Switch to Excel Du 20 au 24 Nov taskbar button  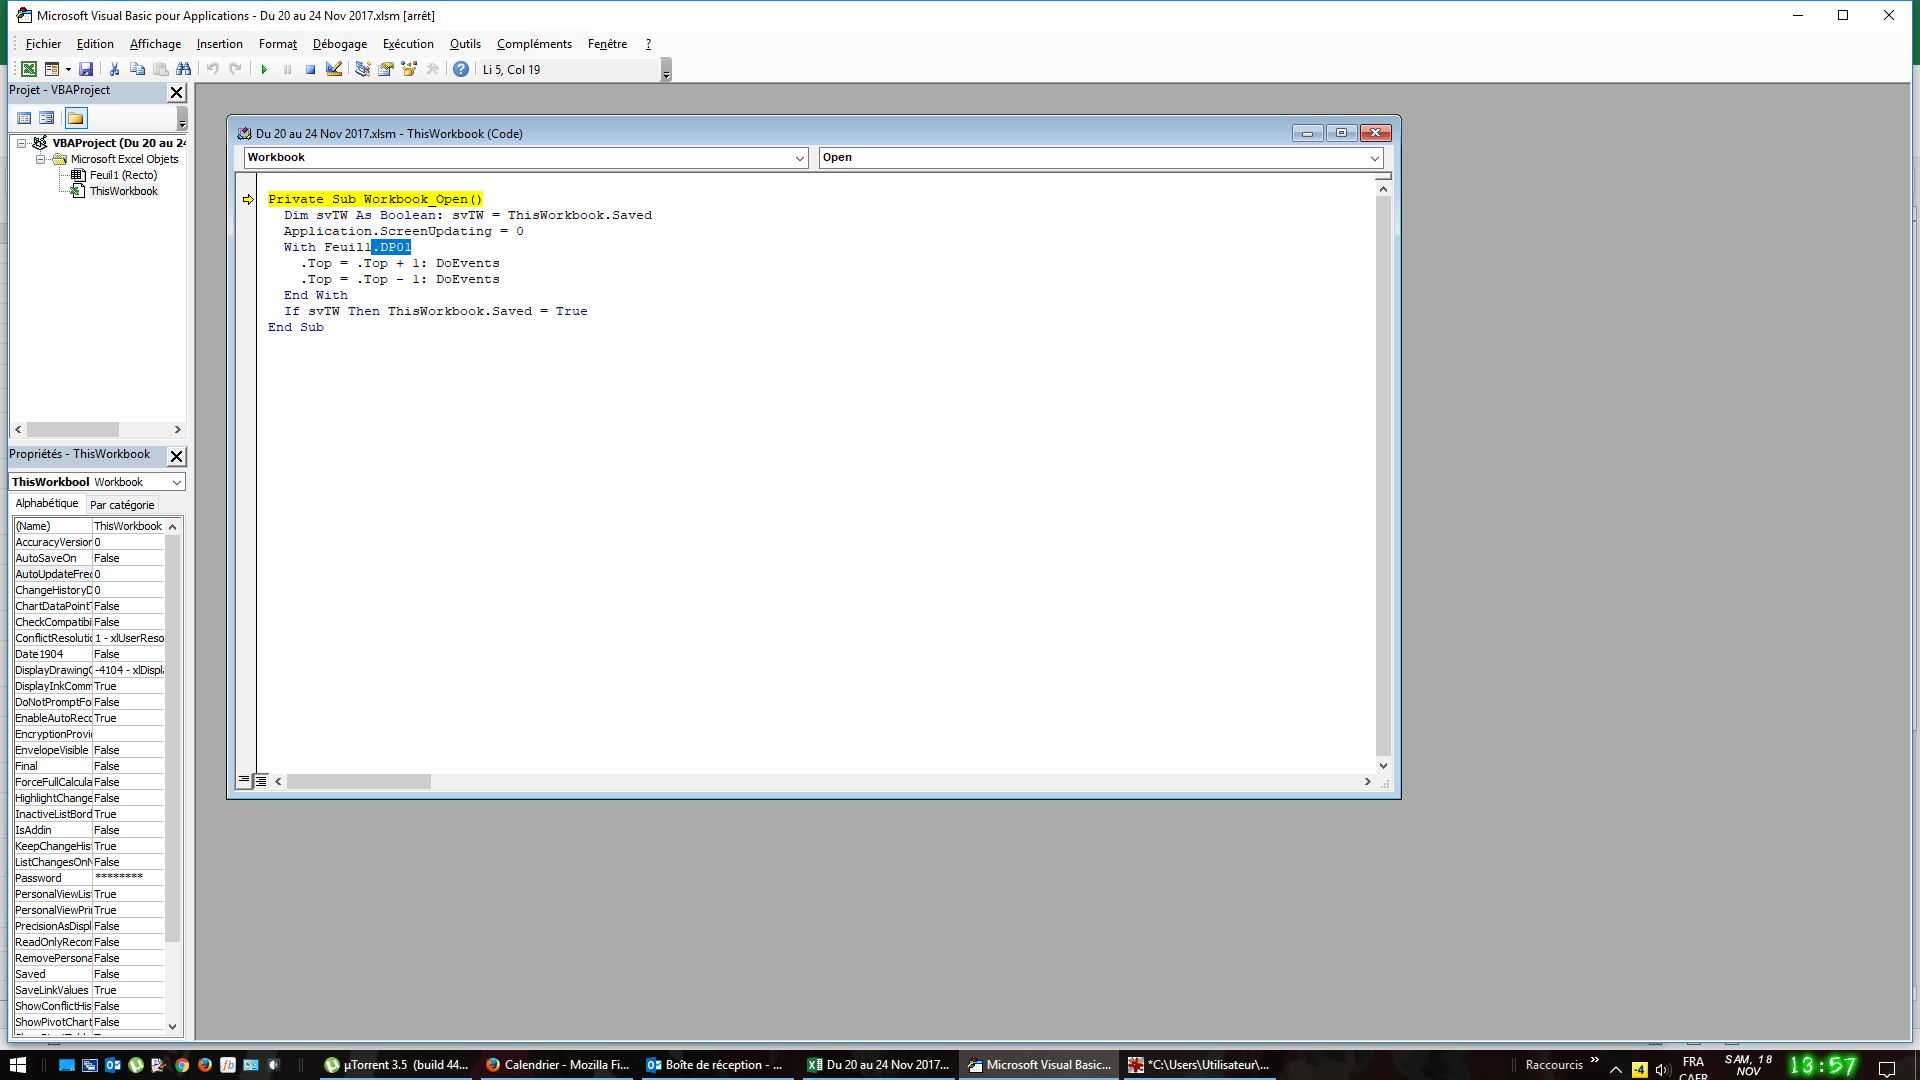tap(880, 1065)
